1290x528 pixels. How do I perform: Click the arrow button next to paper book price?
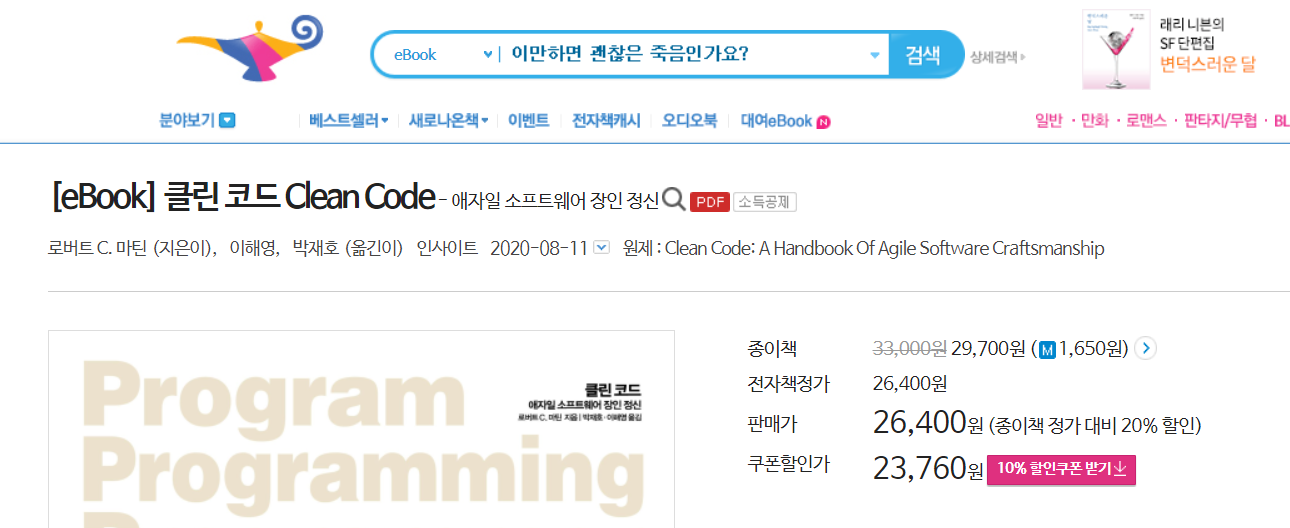tap(1146, 349)
